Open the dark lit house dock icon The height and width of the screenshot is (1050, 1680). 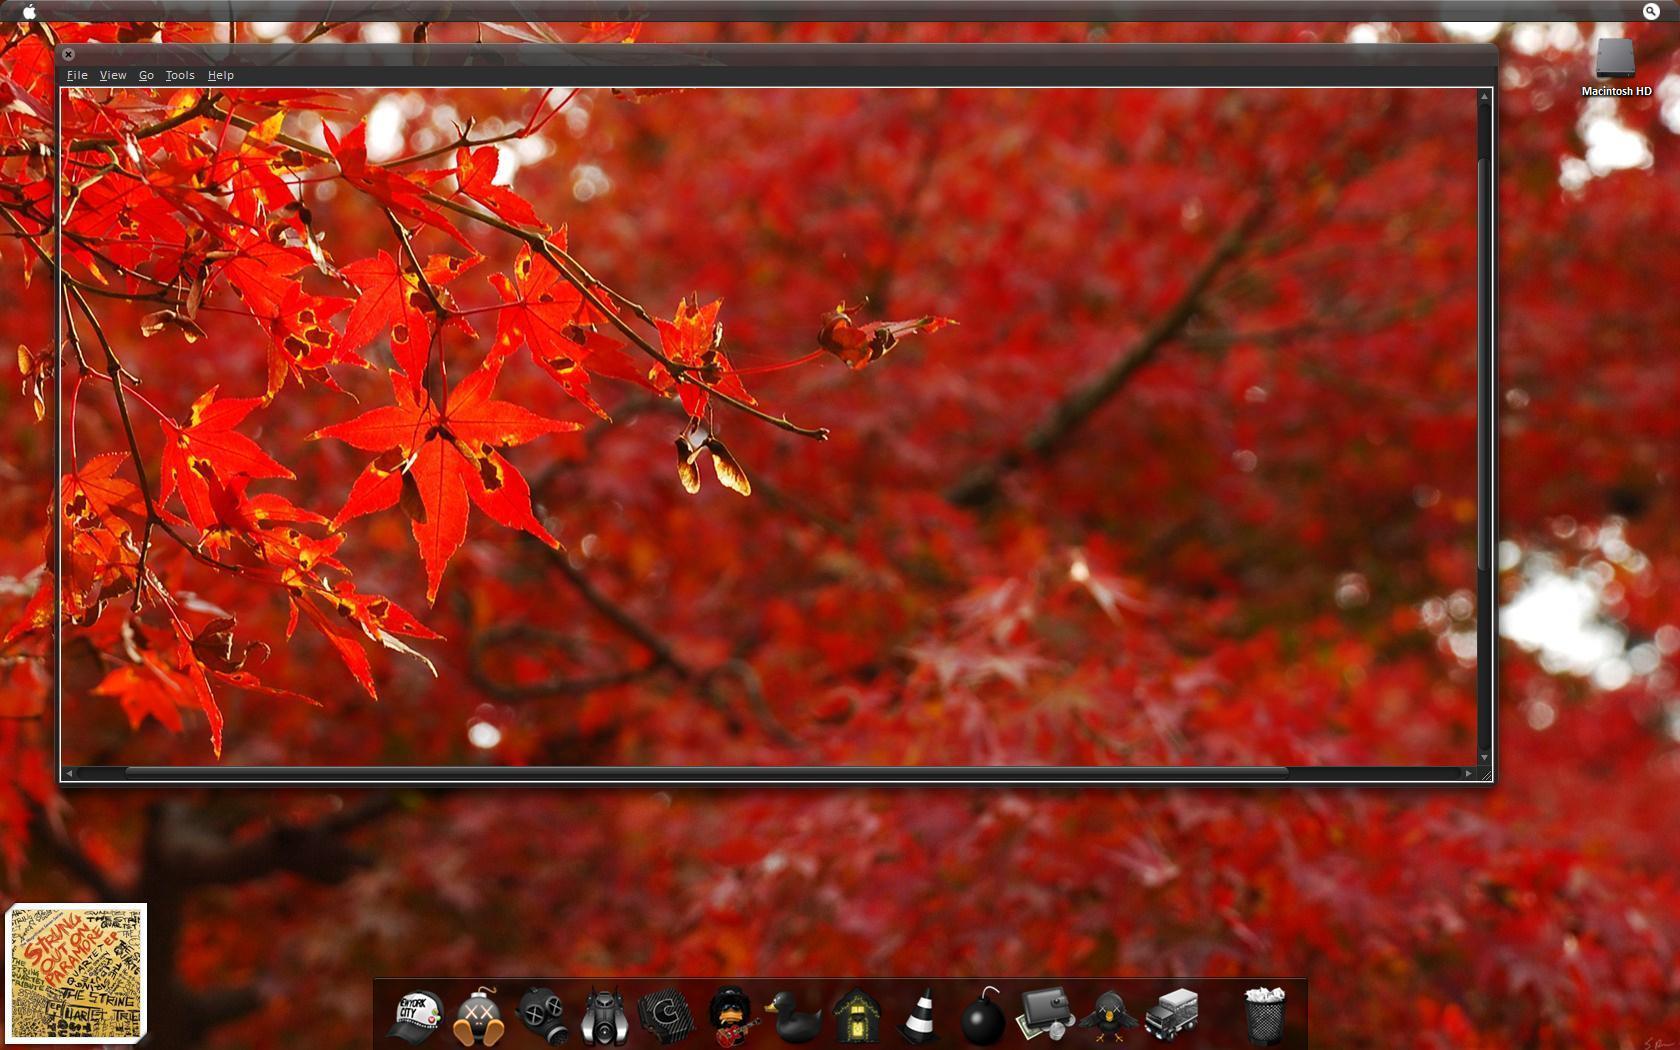pos(857,1016)
